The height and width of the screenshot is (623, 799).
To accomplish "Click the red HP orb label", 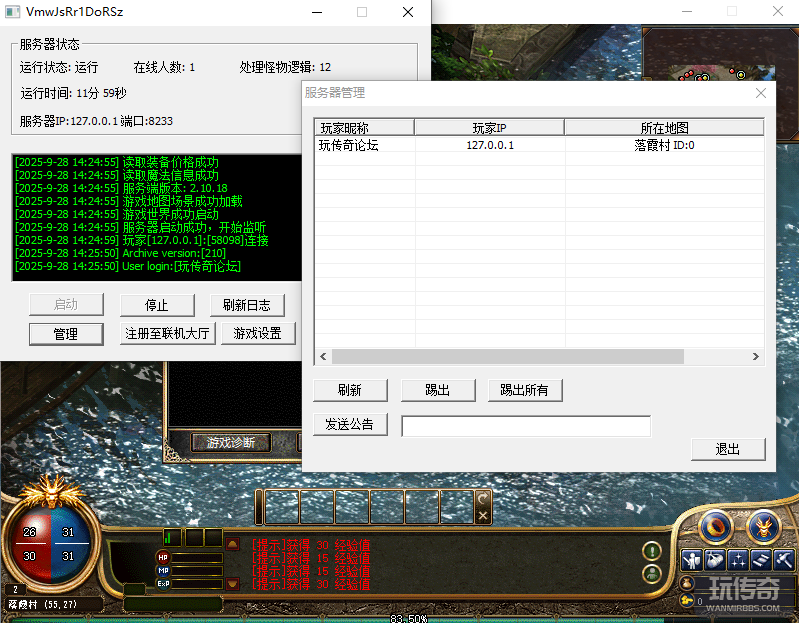I will coord(163,557).
